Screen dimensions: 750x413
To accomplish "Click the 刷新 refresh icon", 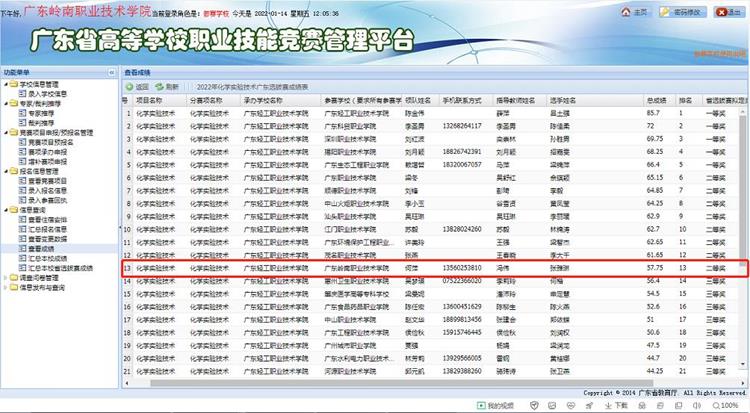I will 159,87.
